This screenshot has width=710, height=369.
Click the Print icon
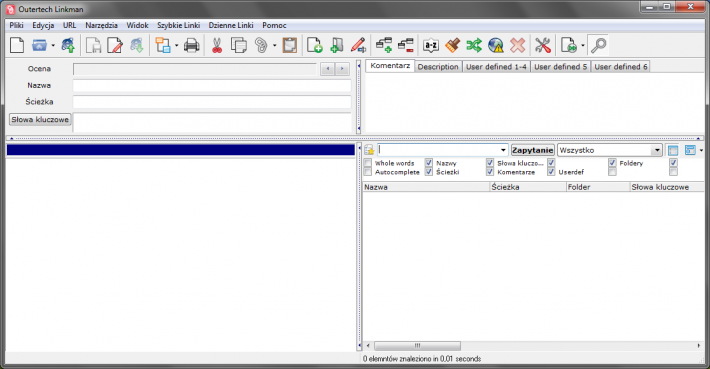click(x=192, y=45)
